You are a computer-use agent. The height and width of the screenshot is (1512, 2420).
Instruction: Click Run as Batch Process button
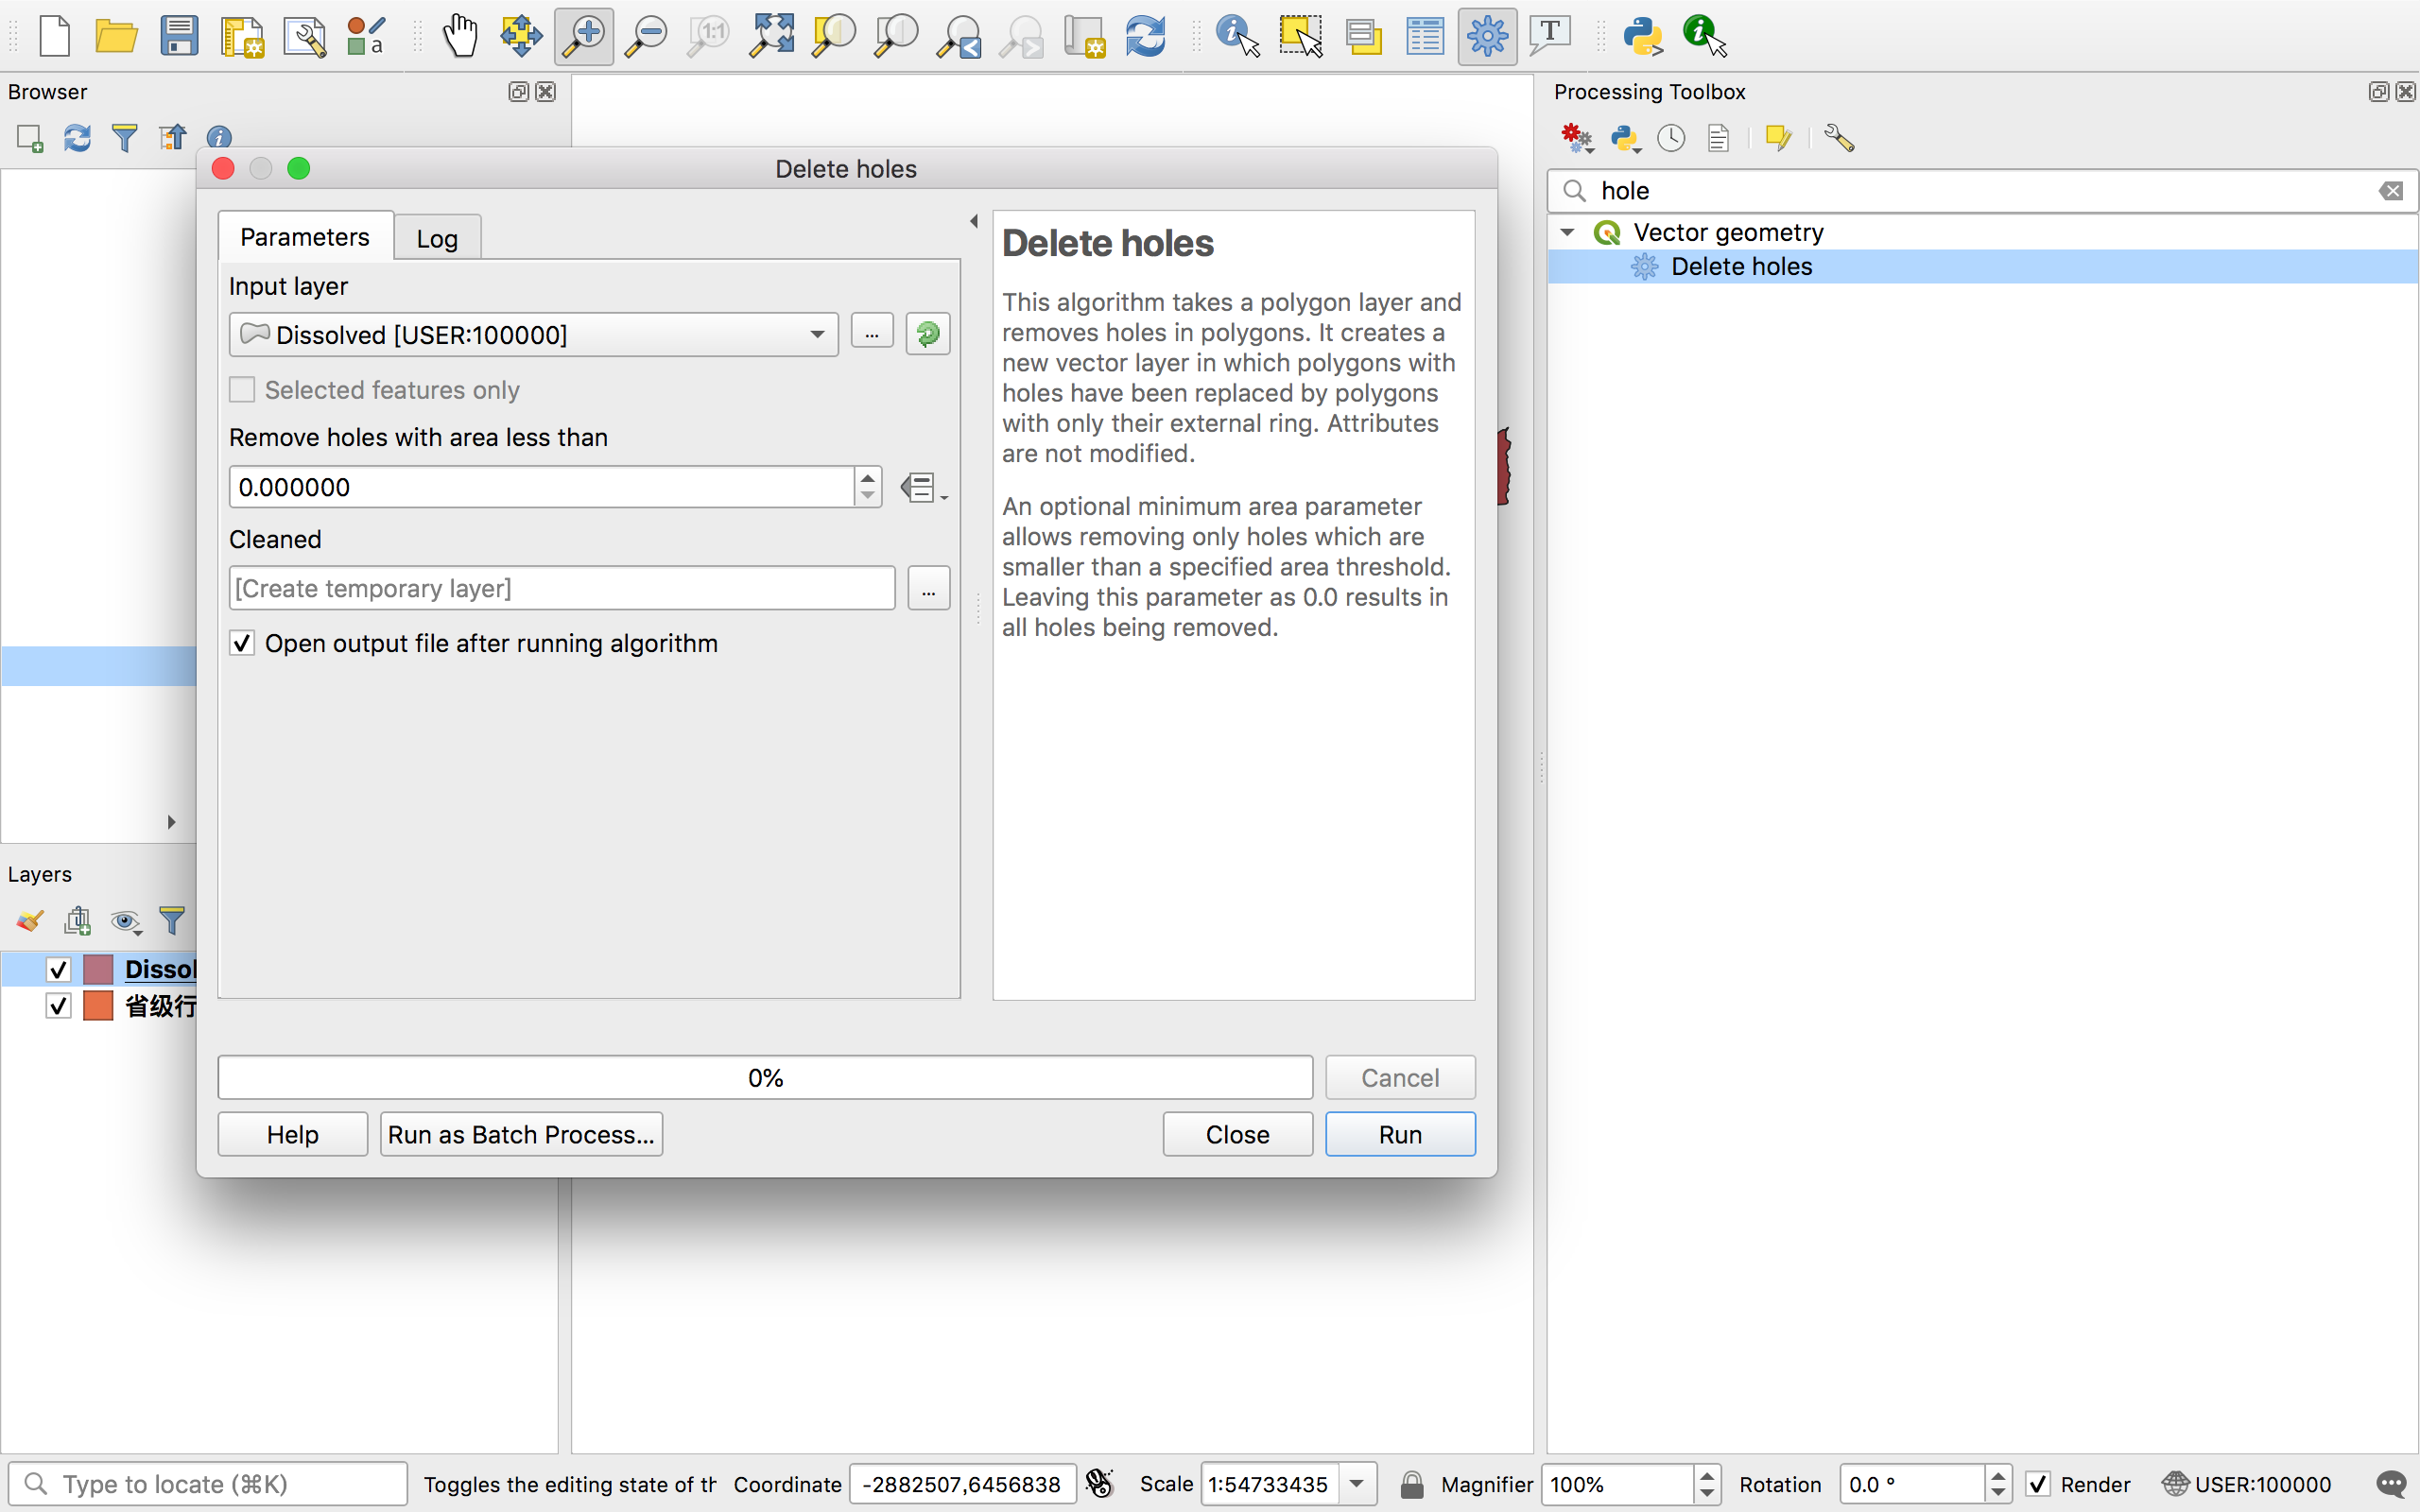coord(521,1134)
